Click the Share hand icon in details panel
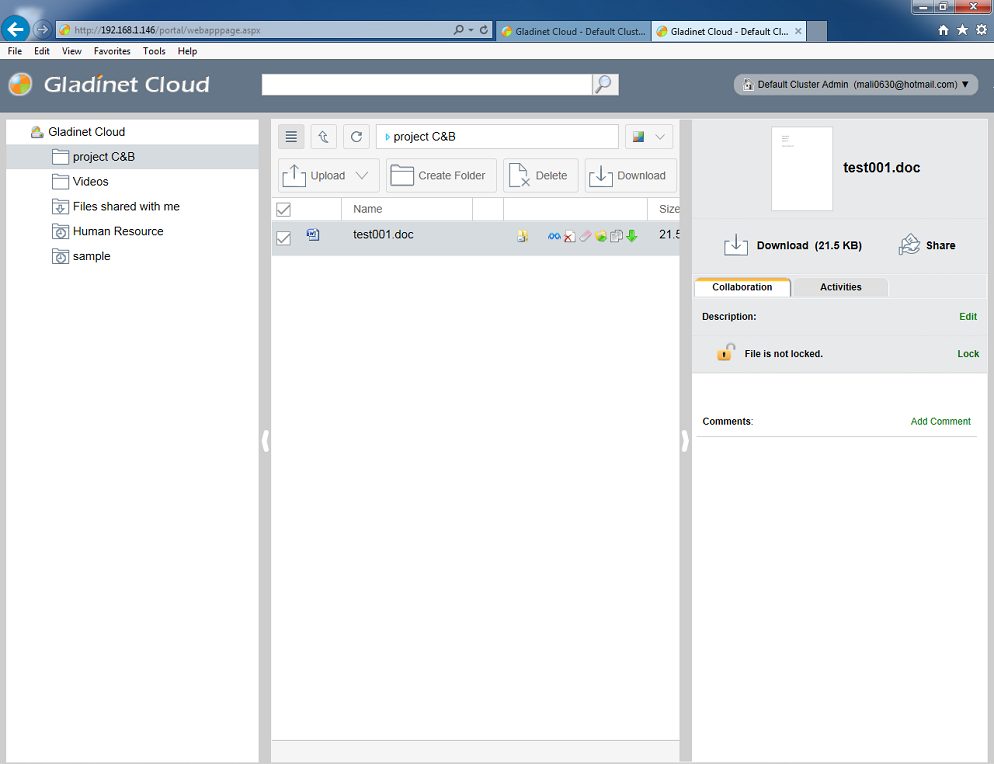This screenshot has width=994, height=764. (909, 244)
